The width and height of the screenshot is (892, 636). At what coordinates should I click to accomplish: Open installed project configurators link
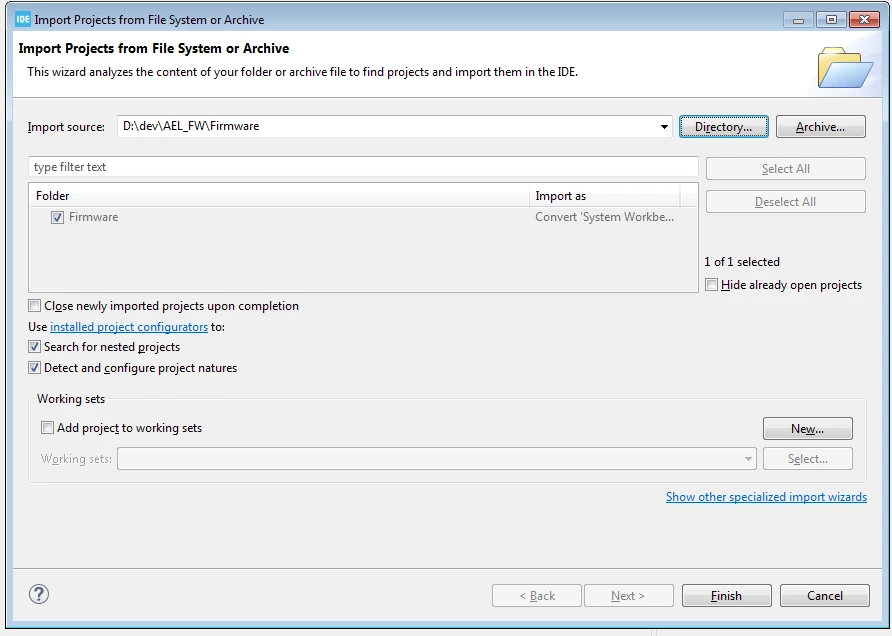pos(129,327)
